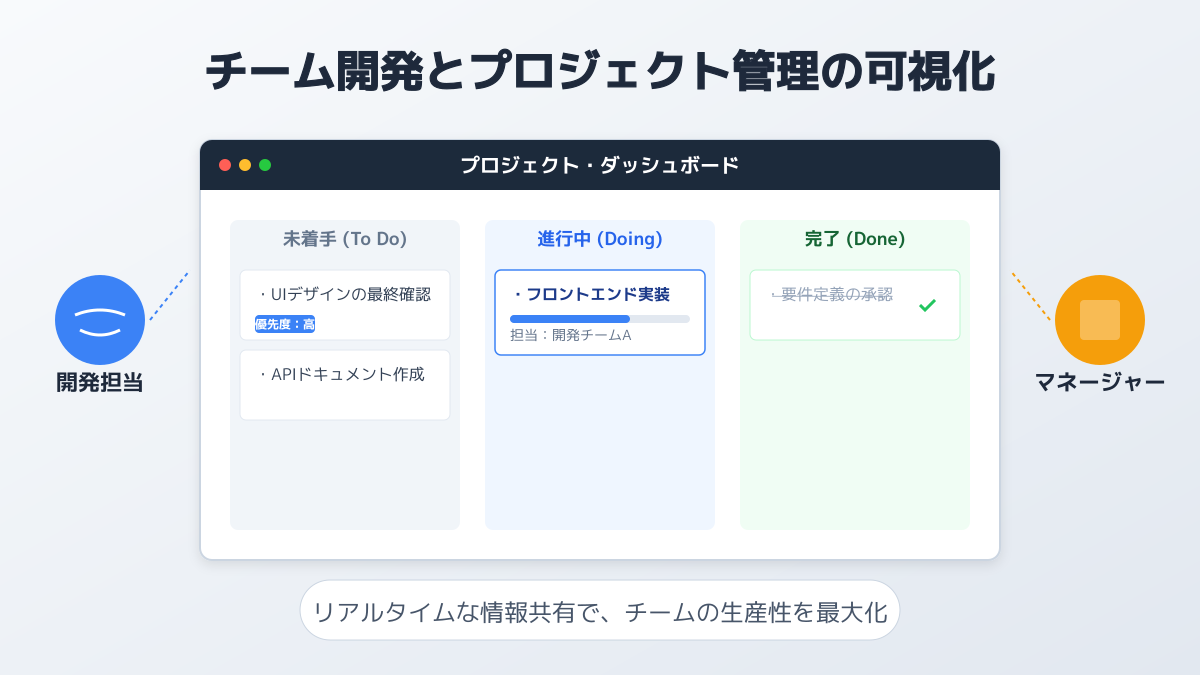Click the マネージャー label
The height and width of the screenshot is (675, 1200).
(1100, 382)
